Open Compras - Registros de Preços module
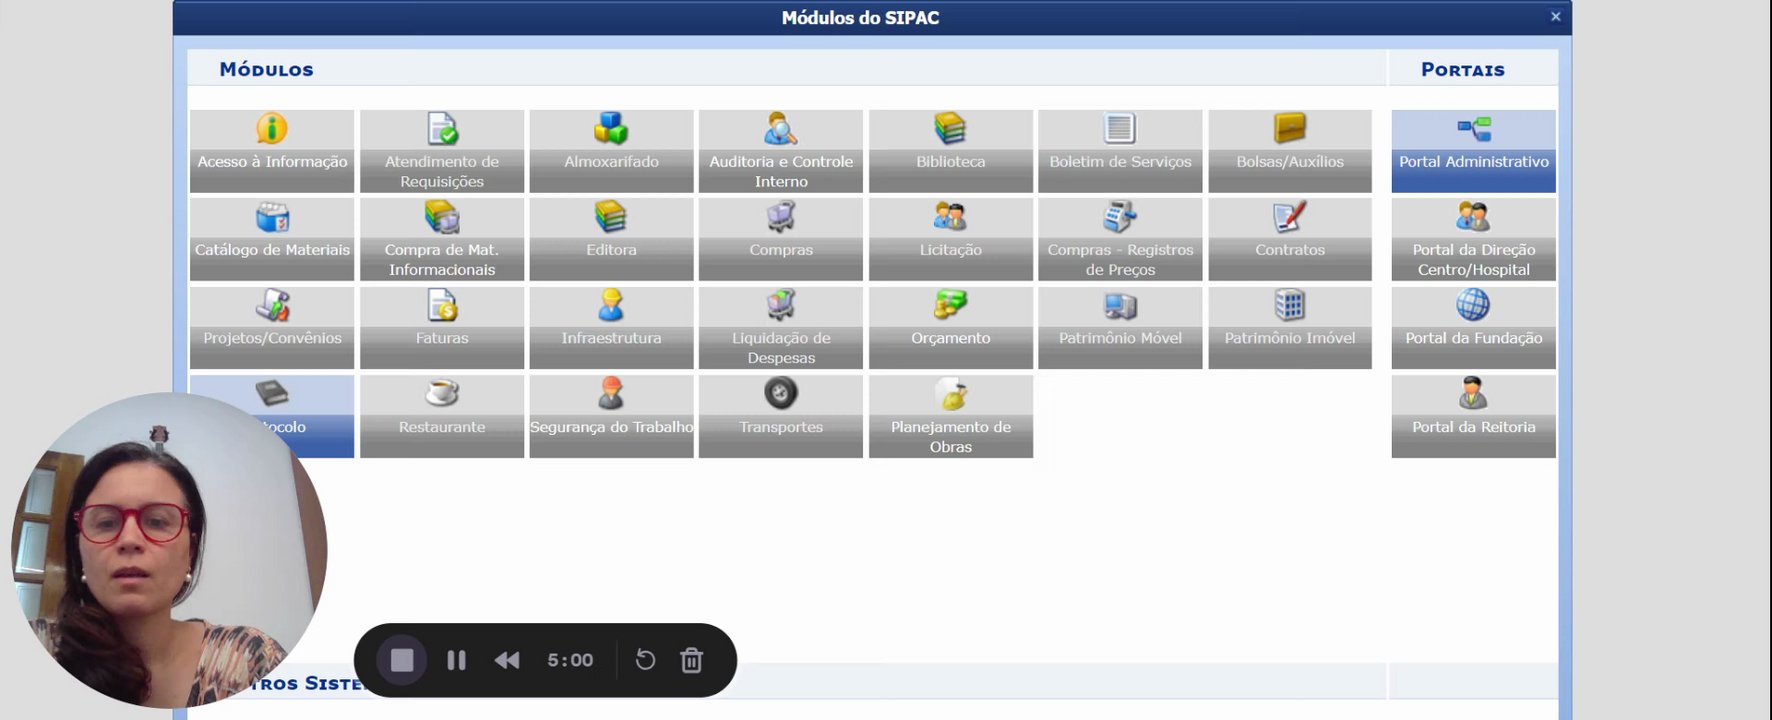Screen dimensions: 1772x720 1120,239
